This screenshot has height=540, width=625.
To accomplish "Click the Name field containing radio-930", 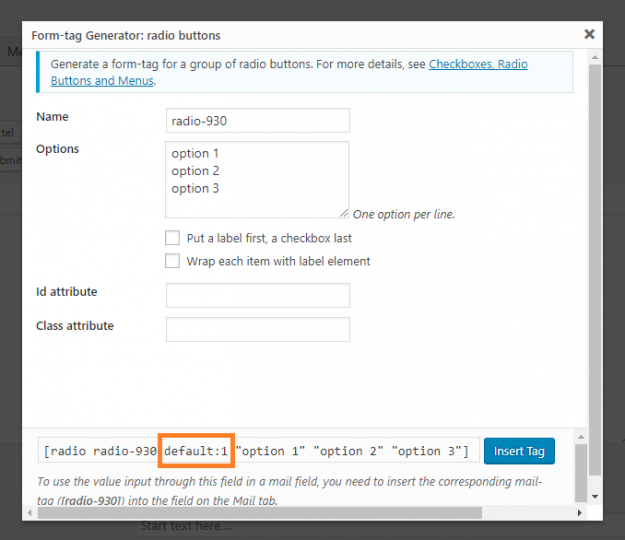I will click(x=258, y=120).
